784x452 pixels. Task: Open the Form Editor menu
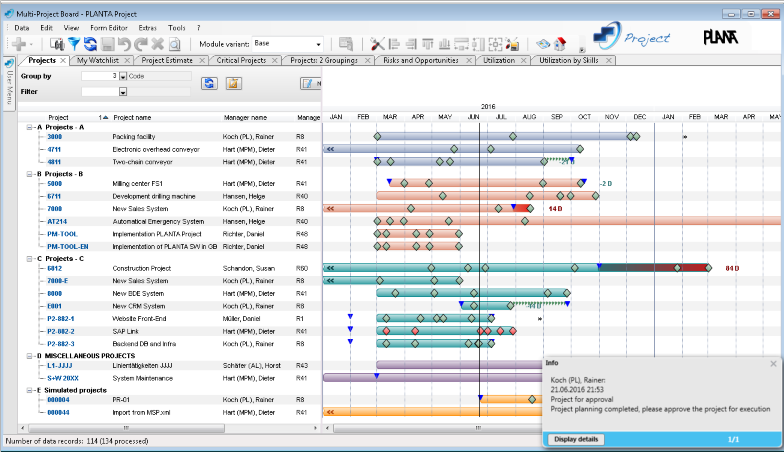(108, 28)
